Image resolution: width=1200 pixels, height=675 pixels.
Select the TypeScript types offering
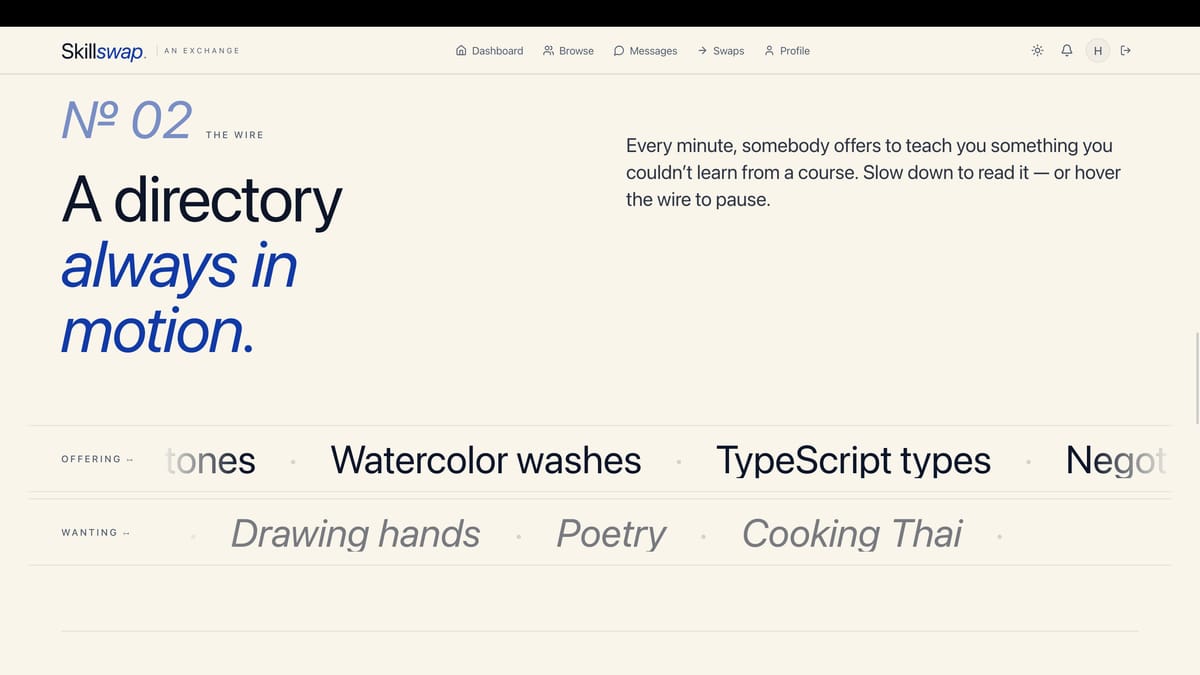click(853, 460)
